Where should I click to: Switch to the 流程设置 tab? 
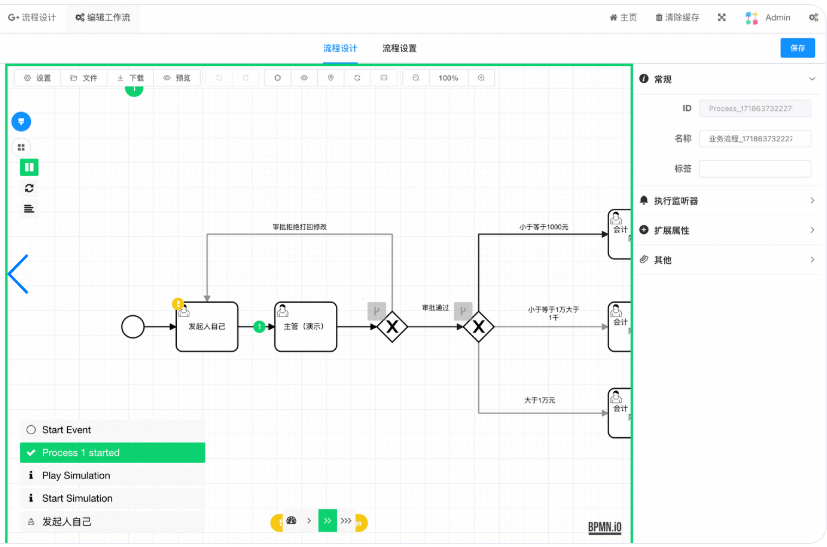click(x=399, y=48)
